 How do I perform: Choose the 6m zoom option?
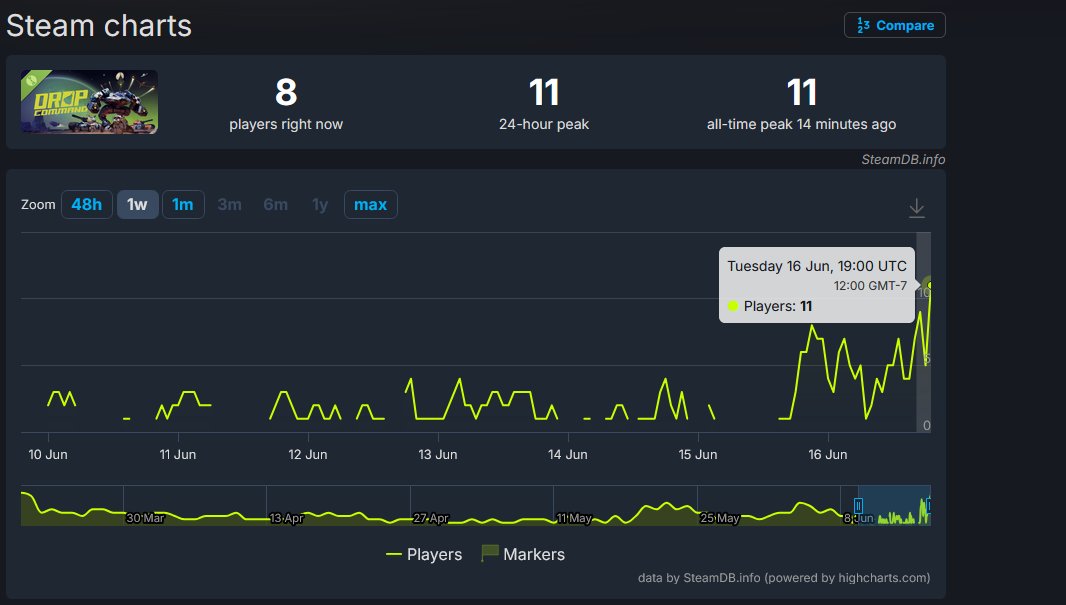click(x=275, y=205)
